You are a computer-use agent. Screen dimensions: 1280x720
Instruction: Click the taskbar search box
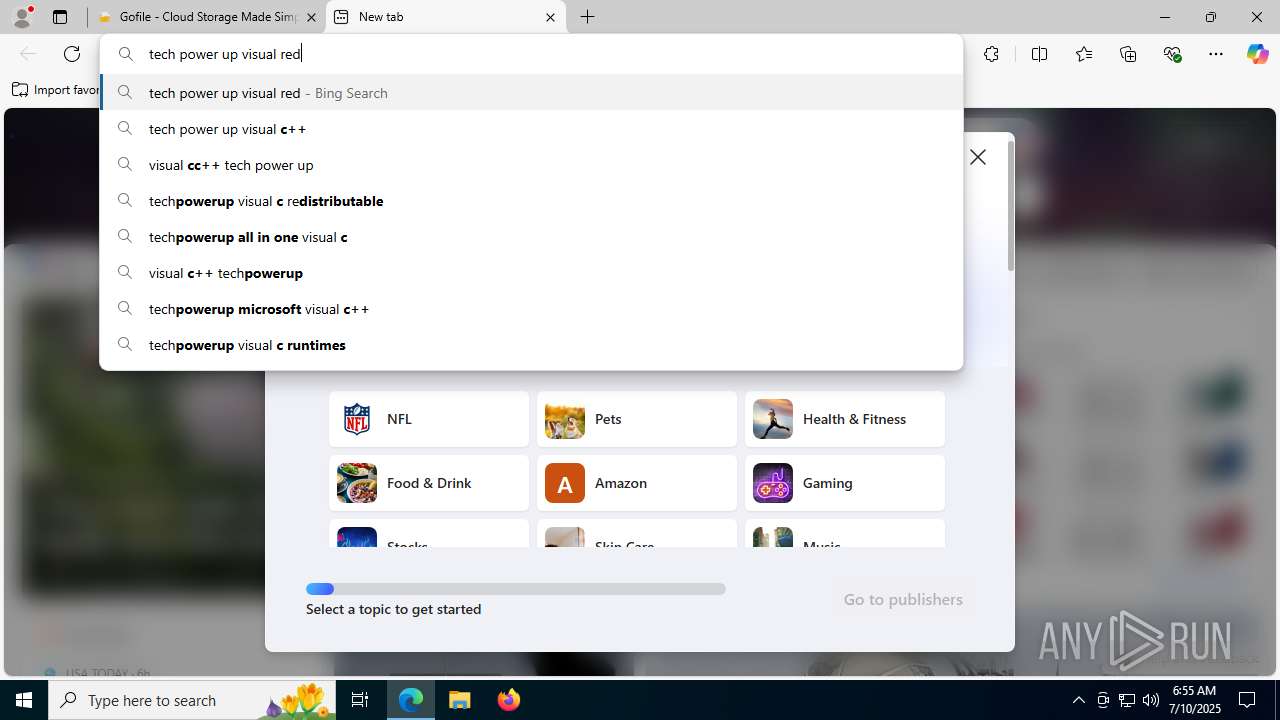coord(192,700)
